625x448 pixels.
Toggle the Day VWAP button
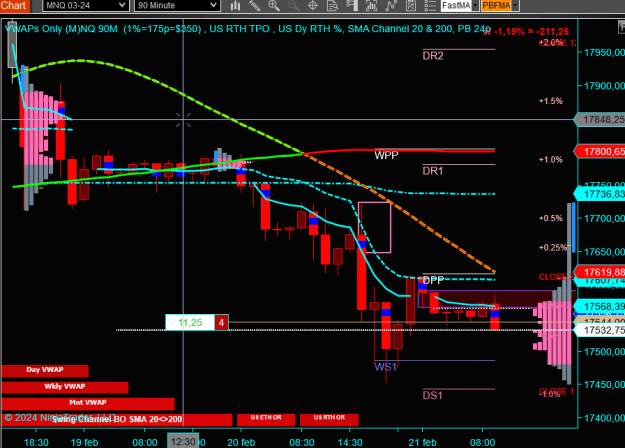pos(45,371)
